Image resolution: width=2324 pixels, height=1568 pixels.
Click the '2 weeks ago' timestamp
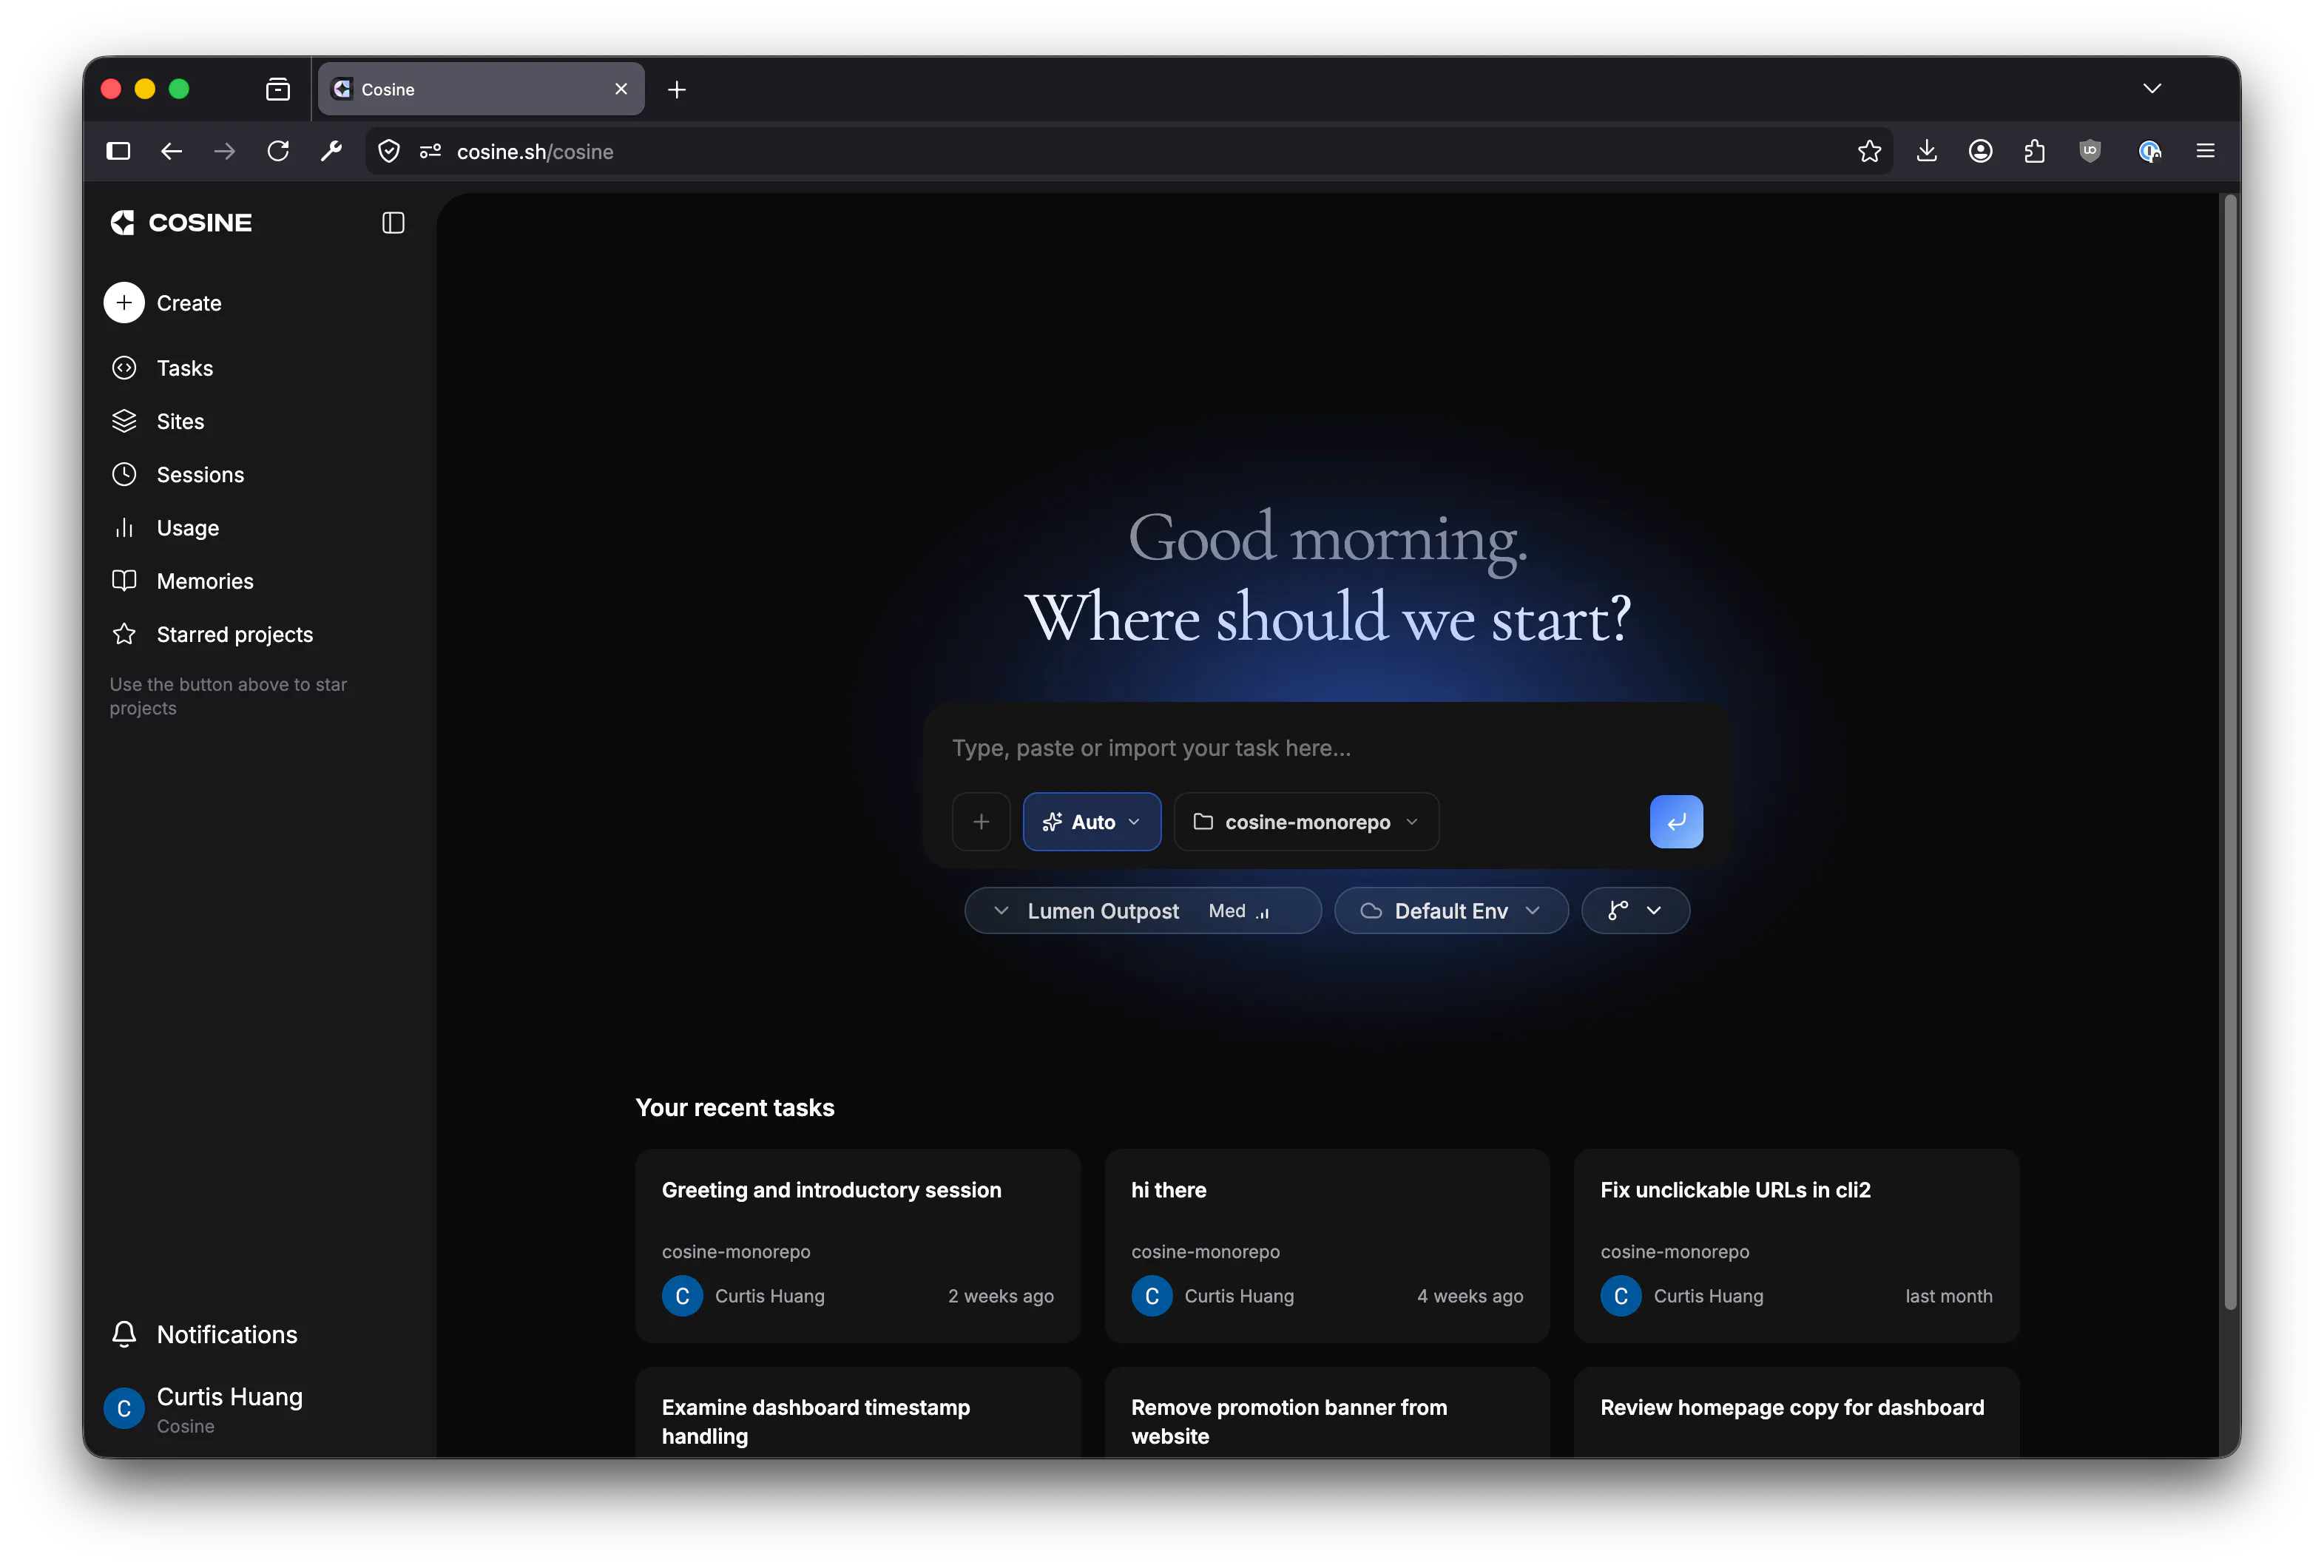(x=1000, y=1296)
